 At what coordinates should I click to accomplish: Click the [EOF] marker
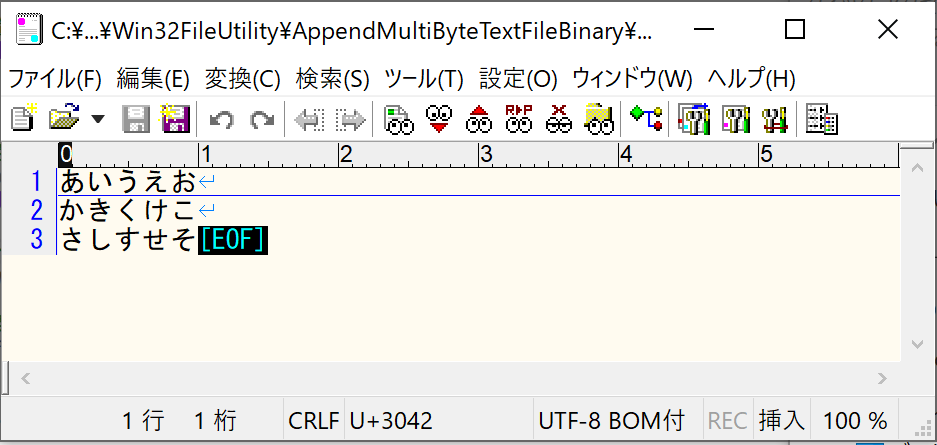[232, 240]
